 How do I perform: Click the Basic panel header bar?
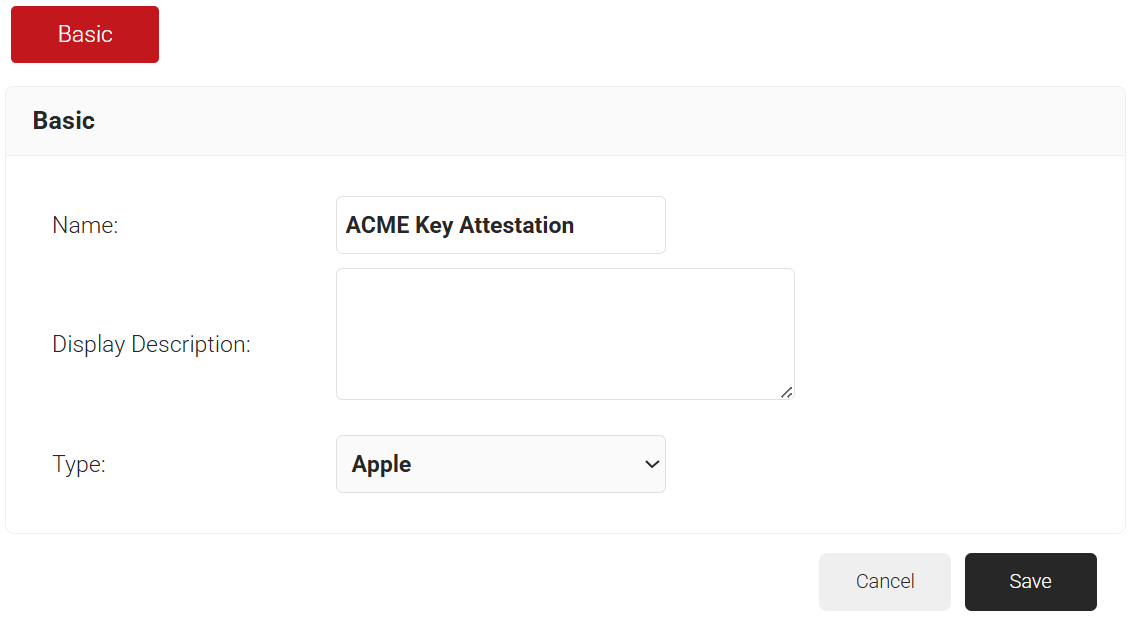[x=565, y=121]
